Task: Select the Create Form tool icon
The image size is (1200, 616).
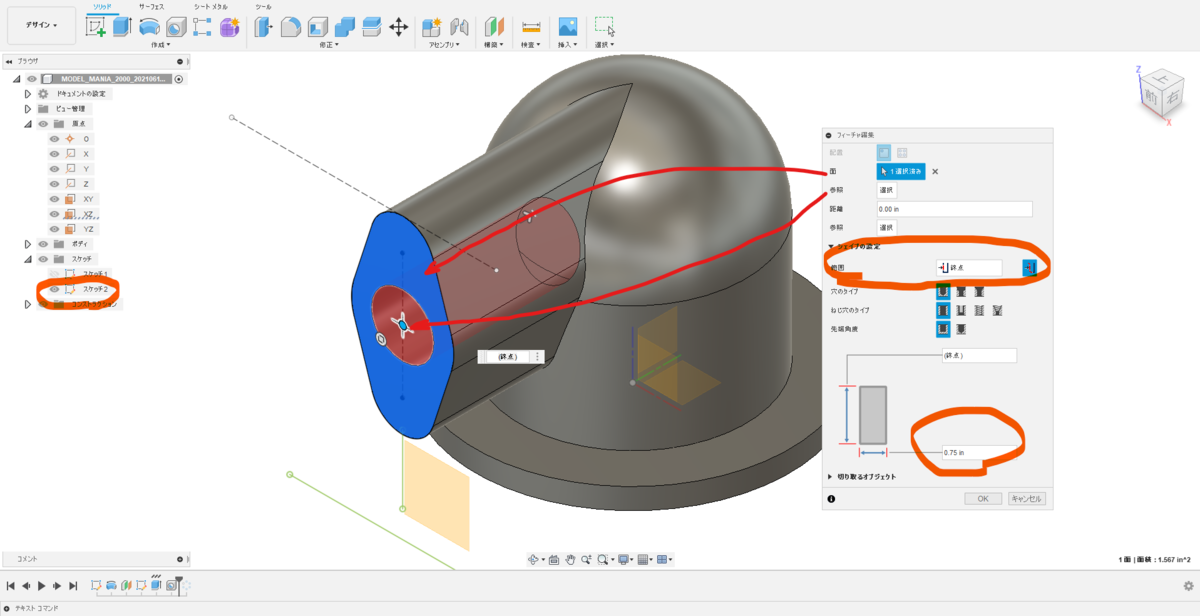Action: pos(230,27)
